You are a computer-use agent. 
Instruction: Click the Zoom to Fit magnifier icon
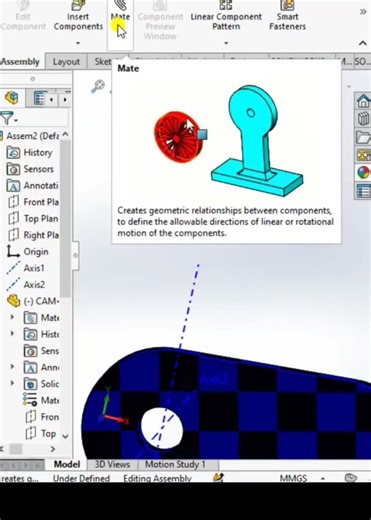pyautogui.click(x=98, y=86)
